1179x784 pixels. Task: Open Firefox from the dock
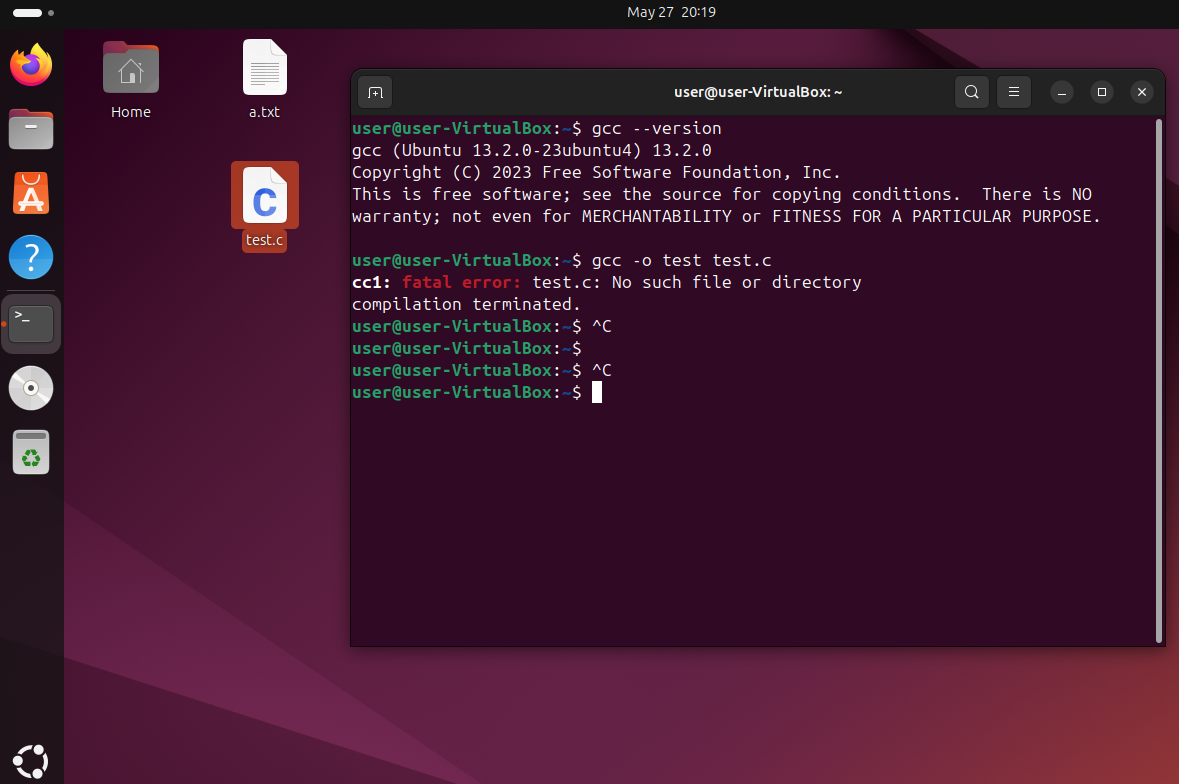click(31, 65)
